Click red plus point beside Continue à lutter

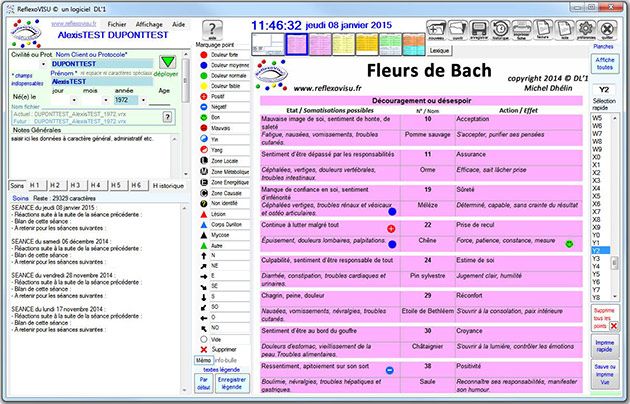point(391,229)
